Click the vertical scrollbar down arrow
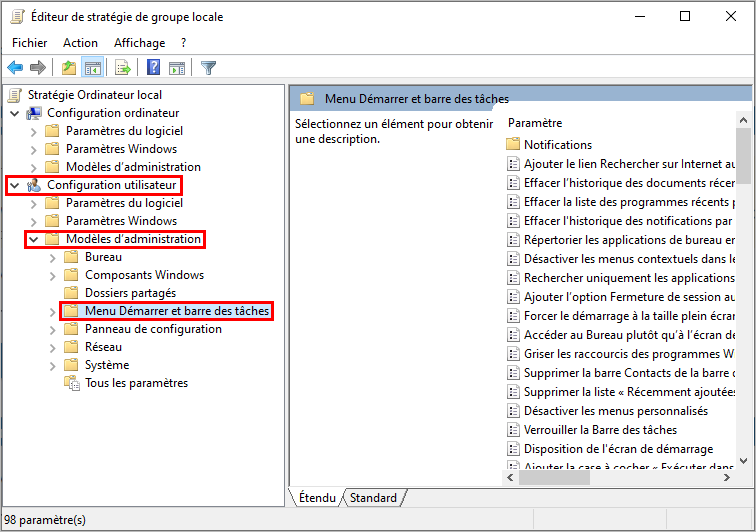The image size is (756, 532). coord(743,461)
